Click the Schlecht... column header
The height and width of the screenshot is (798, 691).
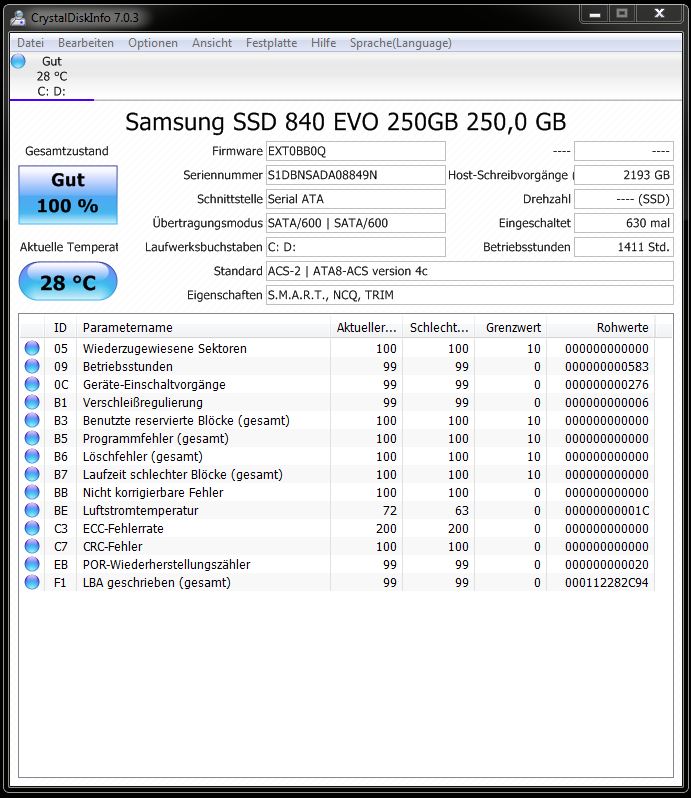[439, 328]
